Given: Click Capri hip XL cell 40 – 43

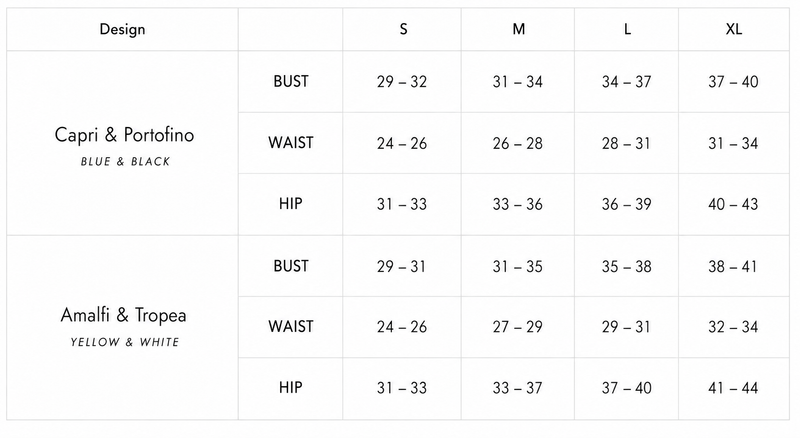Looking at the screenshot, I should [x=733, y=204].
